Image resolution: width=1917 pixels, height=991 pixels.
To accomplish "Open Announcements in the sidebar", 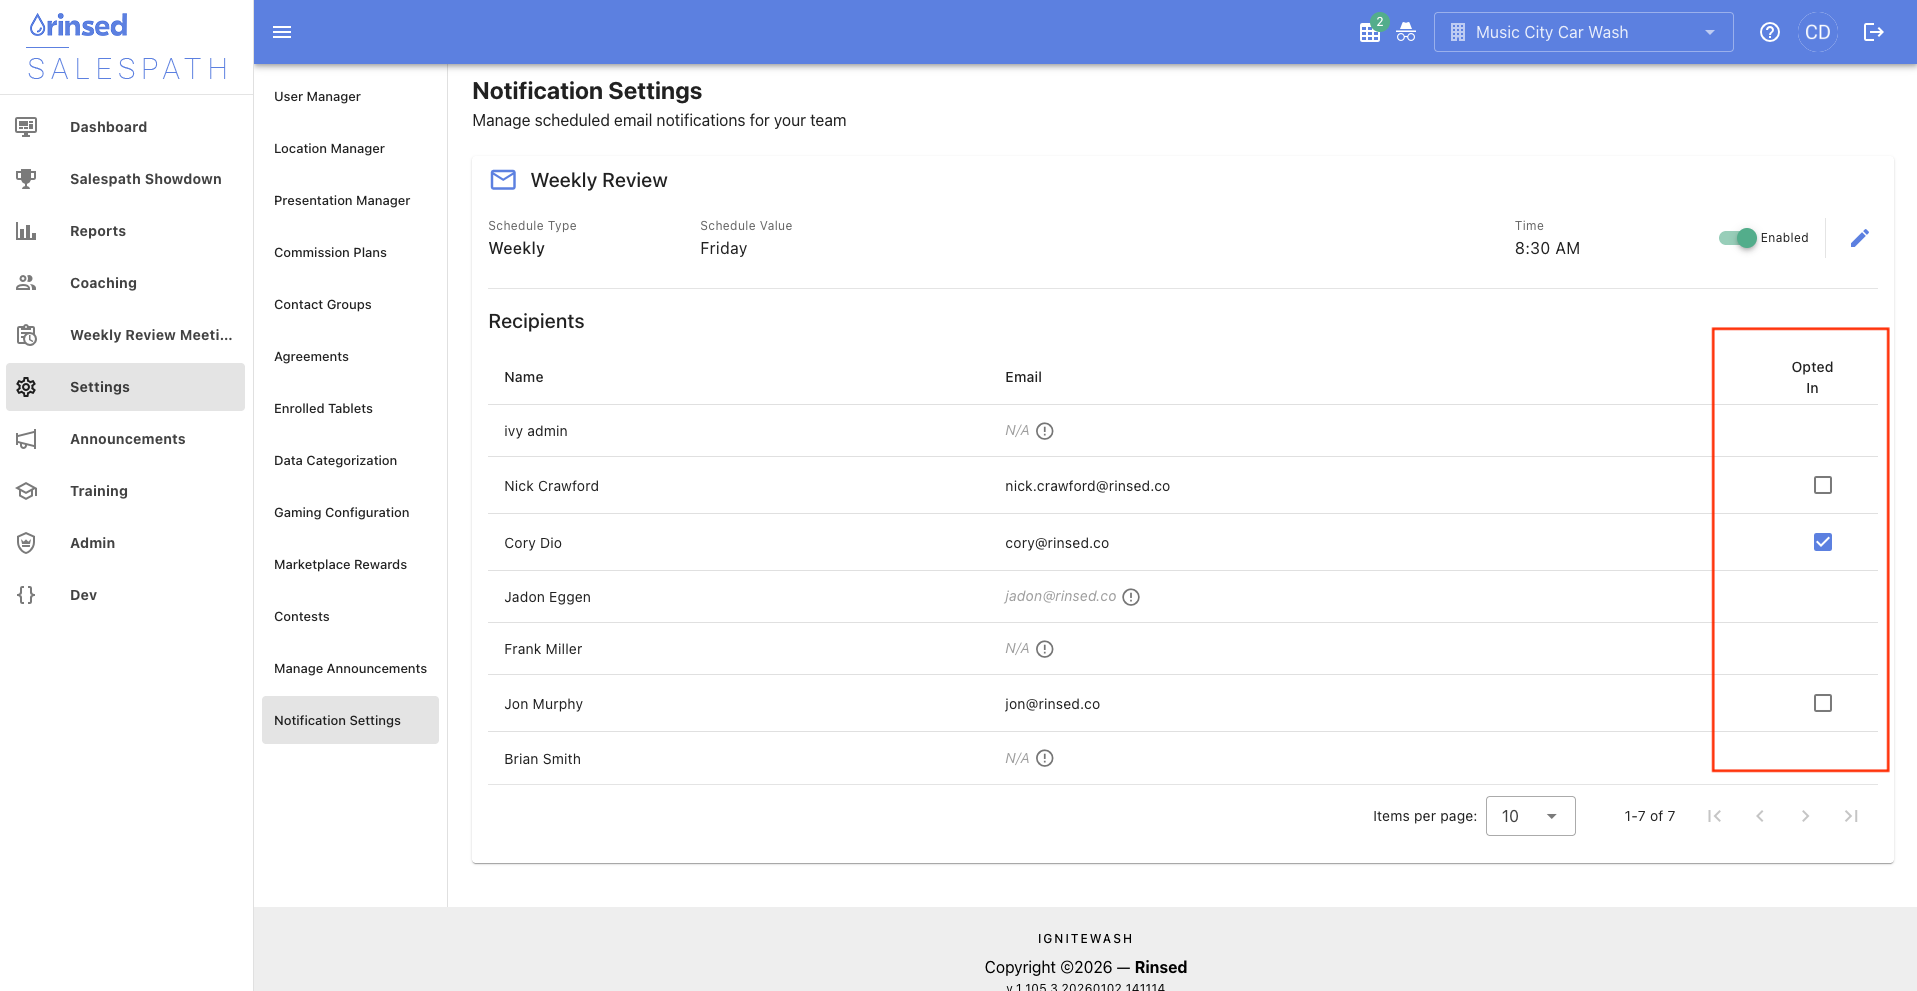I will 128,439.
